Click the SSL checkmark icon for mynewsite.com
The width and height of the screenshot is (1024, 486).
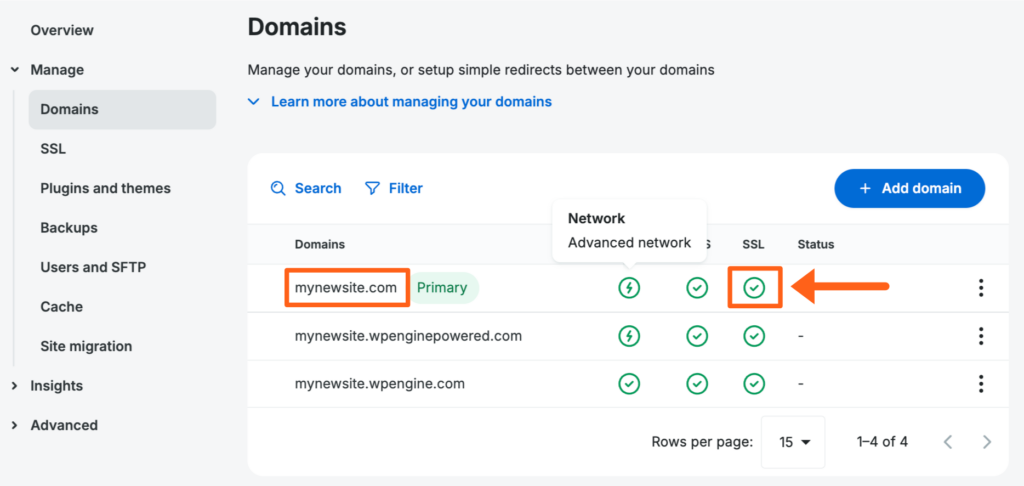click(754, 288)
